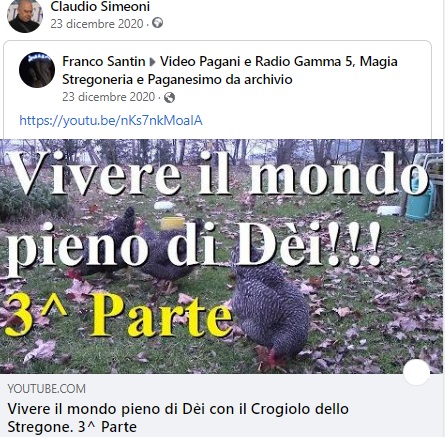Open the shared post's 23 dicembre 2020 date

(108, 97)
